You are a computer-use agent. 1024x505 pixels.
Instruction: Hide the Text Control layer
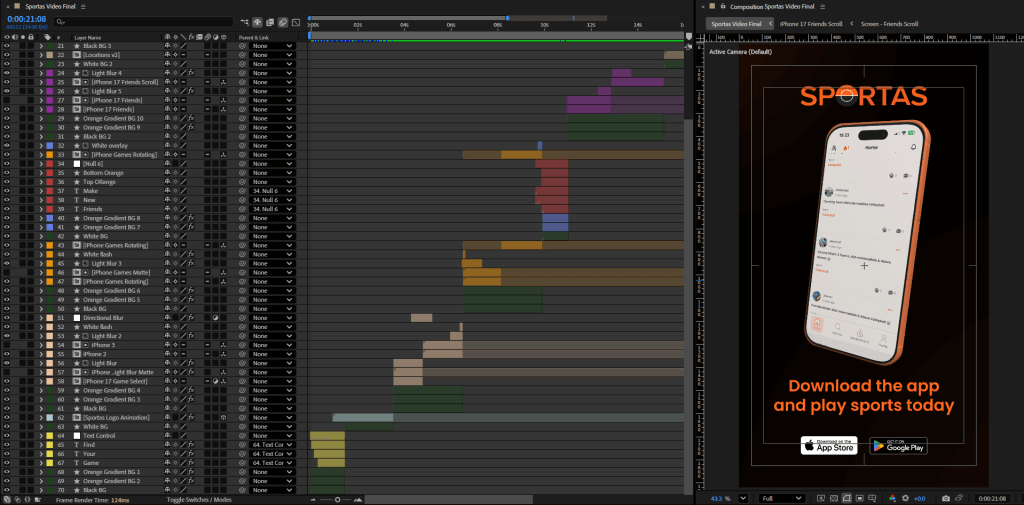coord(7,436)
